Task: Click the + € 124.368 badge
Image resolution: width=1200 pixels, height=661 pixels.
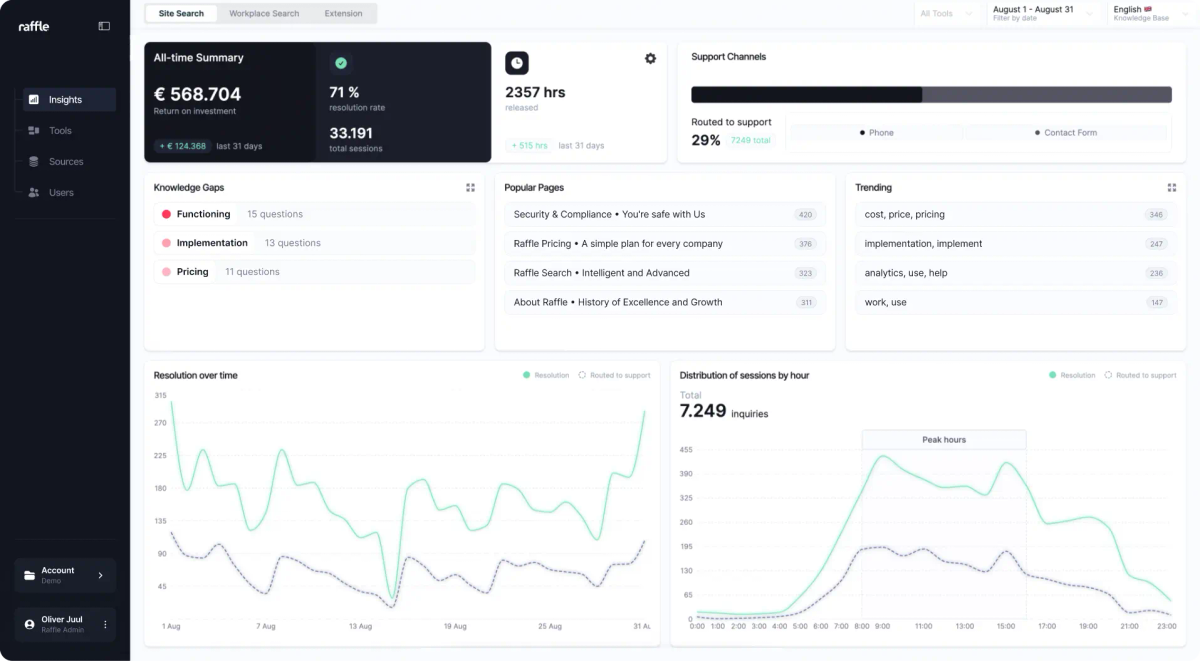Action: (x=182, y=146)
